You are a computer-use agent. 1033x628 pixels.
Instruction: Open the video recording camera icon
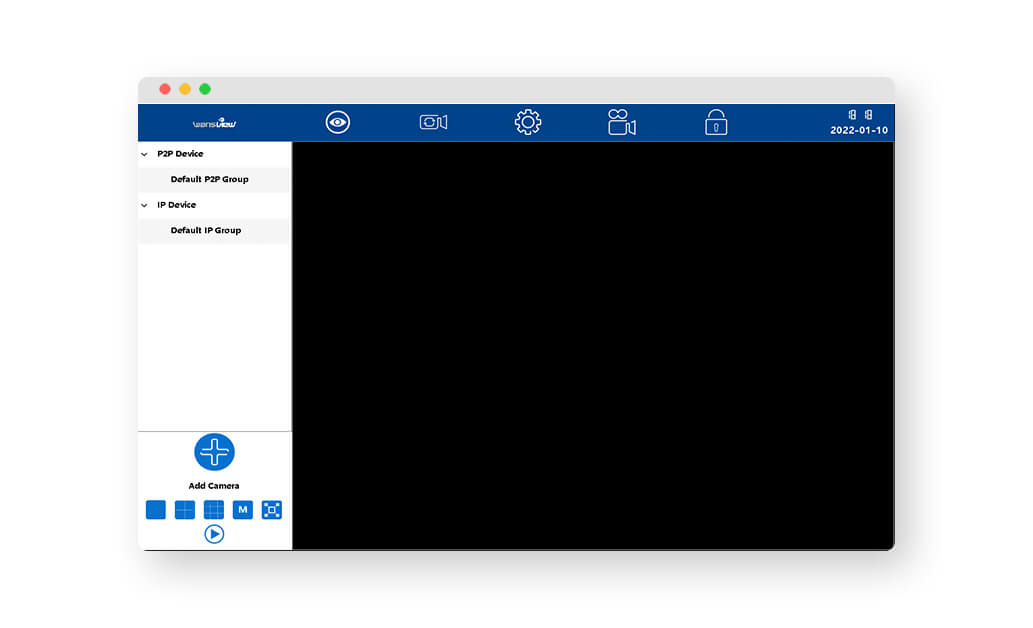621,122
